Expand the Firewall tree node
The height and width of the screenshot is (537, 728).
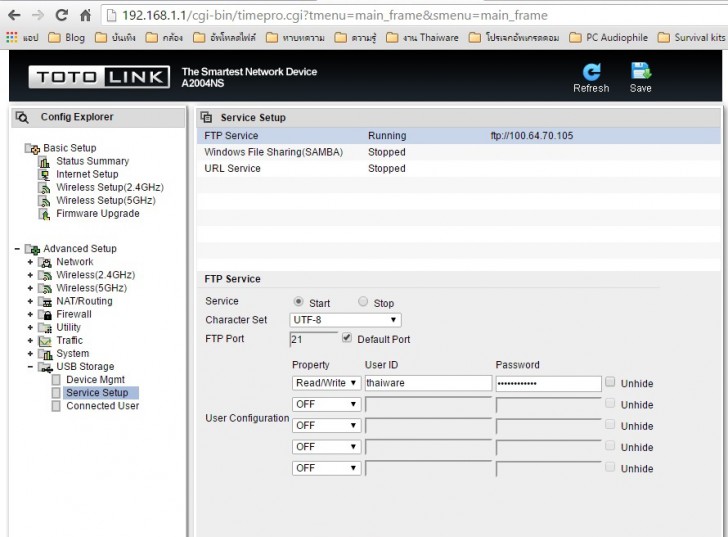pyautogui.click(x=30, y=315)
